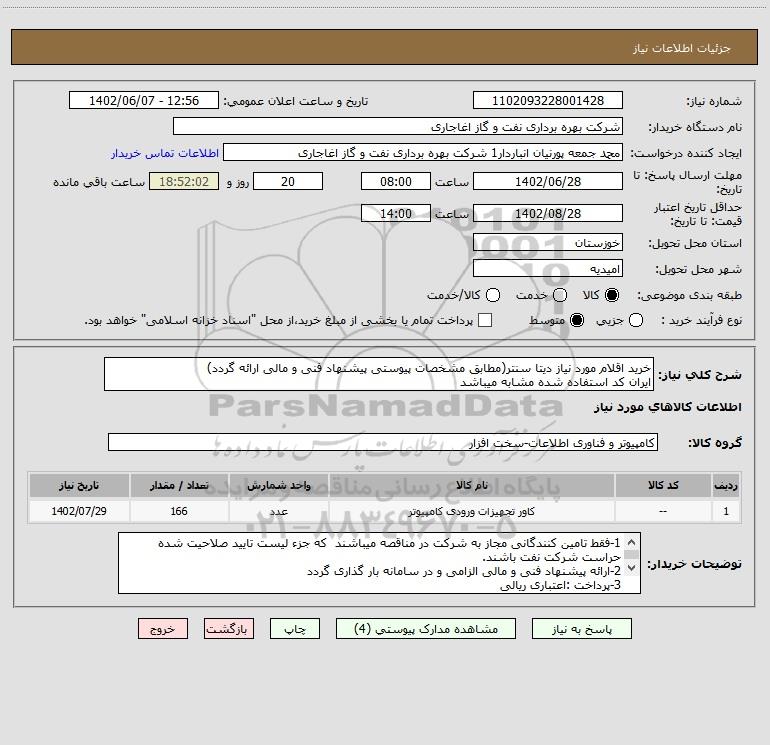The width and height of the screenshot is (770, 745).
Task: Click the price validity time 14:00
Action: click(x=396, y=213)
